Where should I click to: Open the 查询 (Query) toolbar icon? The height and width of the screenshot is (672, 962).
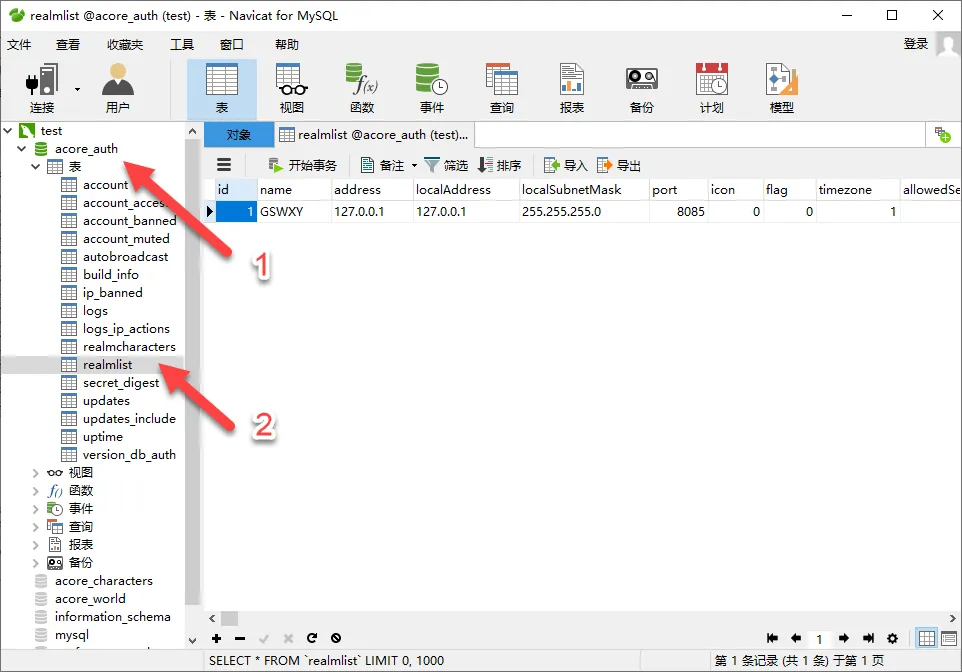point(501,89)
